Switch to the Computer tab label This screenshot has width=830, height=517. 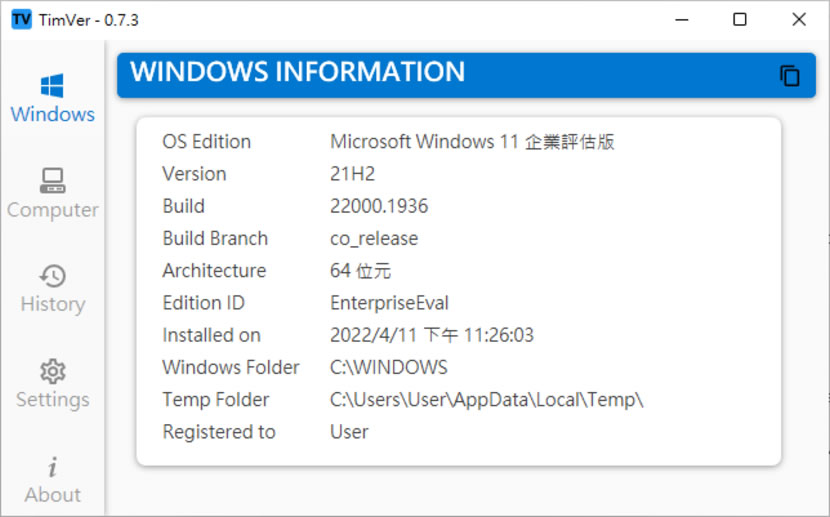click(x=52, y=210)
